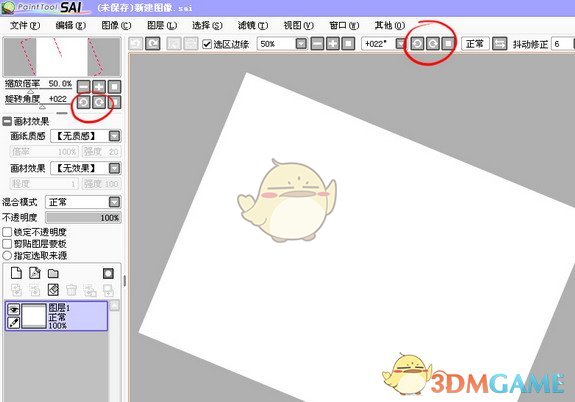Click the 抖动修正 value field
This screenshot has width=575, height=402.
[563, 44]
